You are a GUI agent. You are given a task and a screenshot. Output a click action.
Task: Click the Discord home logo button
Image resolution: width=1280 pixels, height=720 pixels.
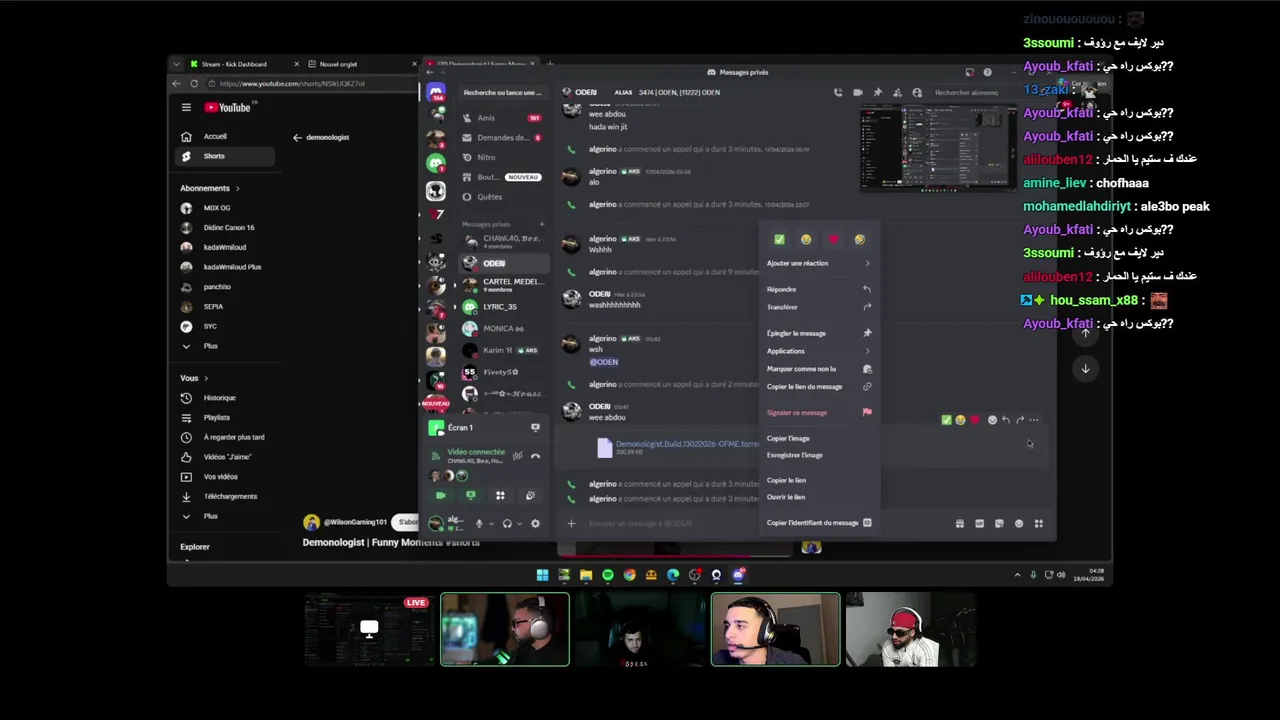click(435, 93)
